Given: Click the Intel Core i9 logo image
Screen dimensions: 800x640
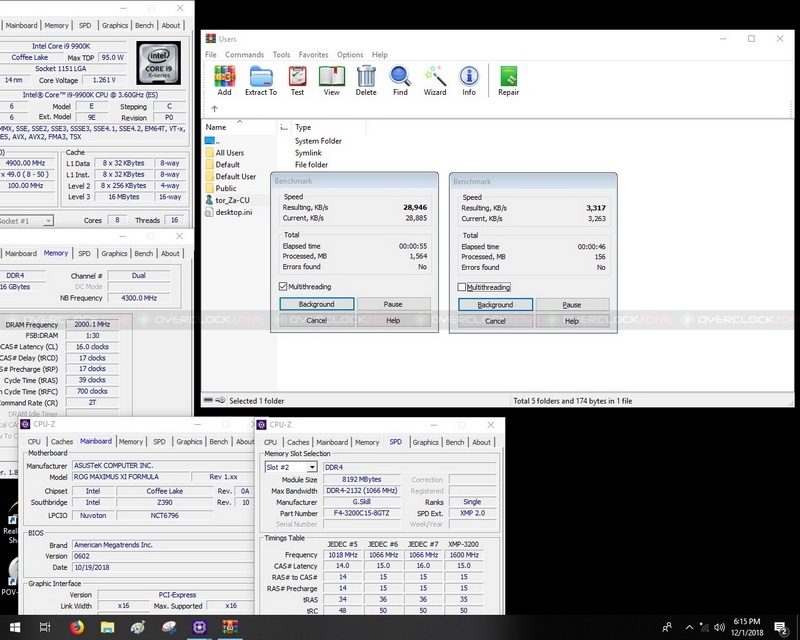Looking at the screenshot, I should point(159,63).
